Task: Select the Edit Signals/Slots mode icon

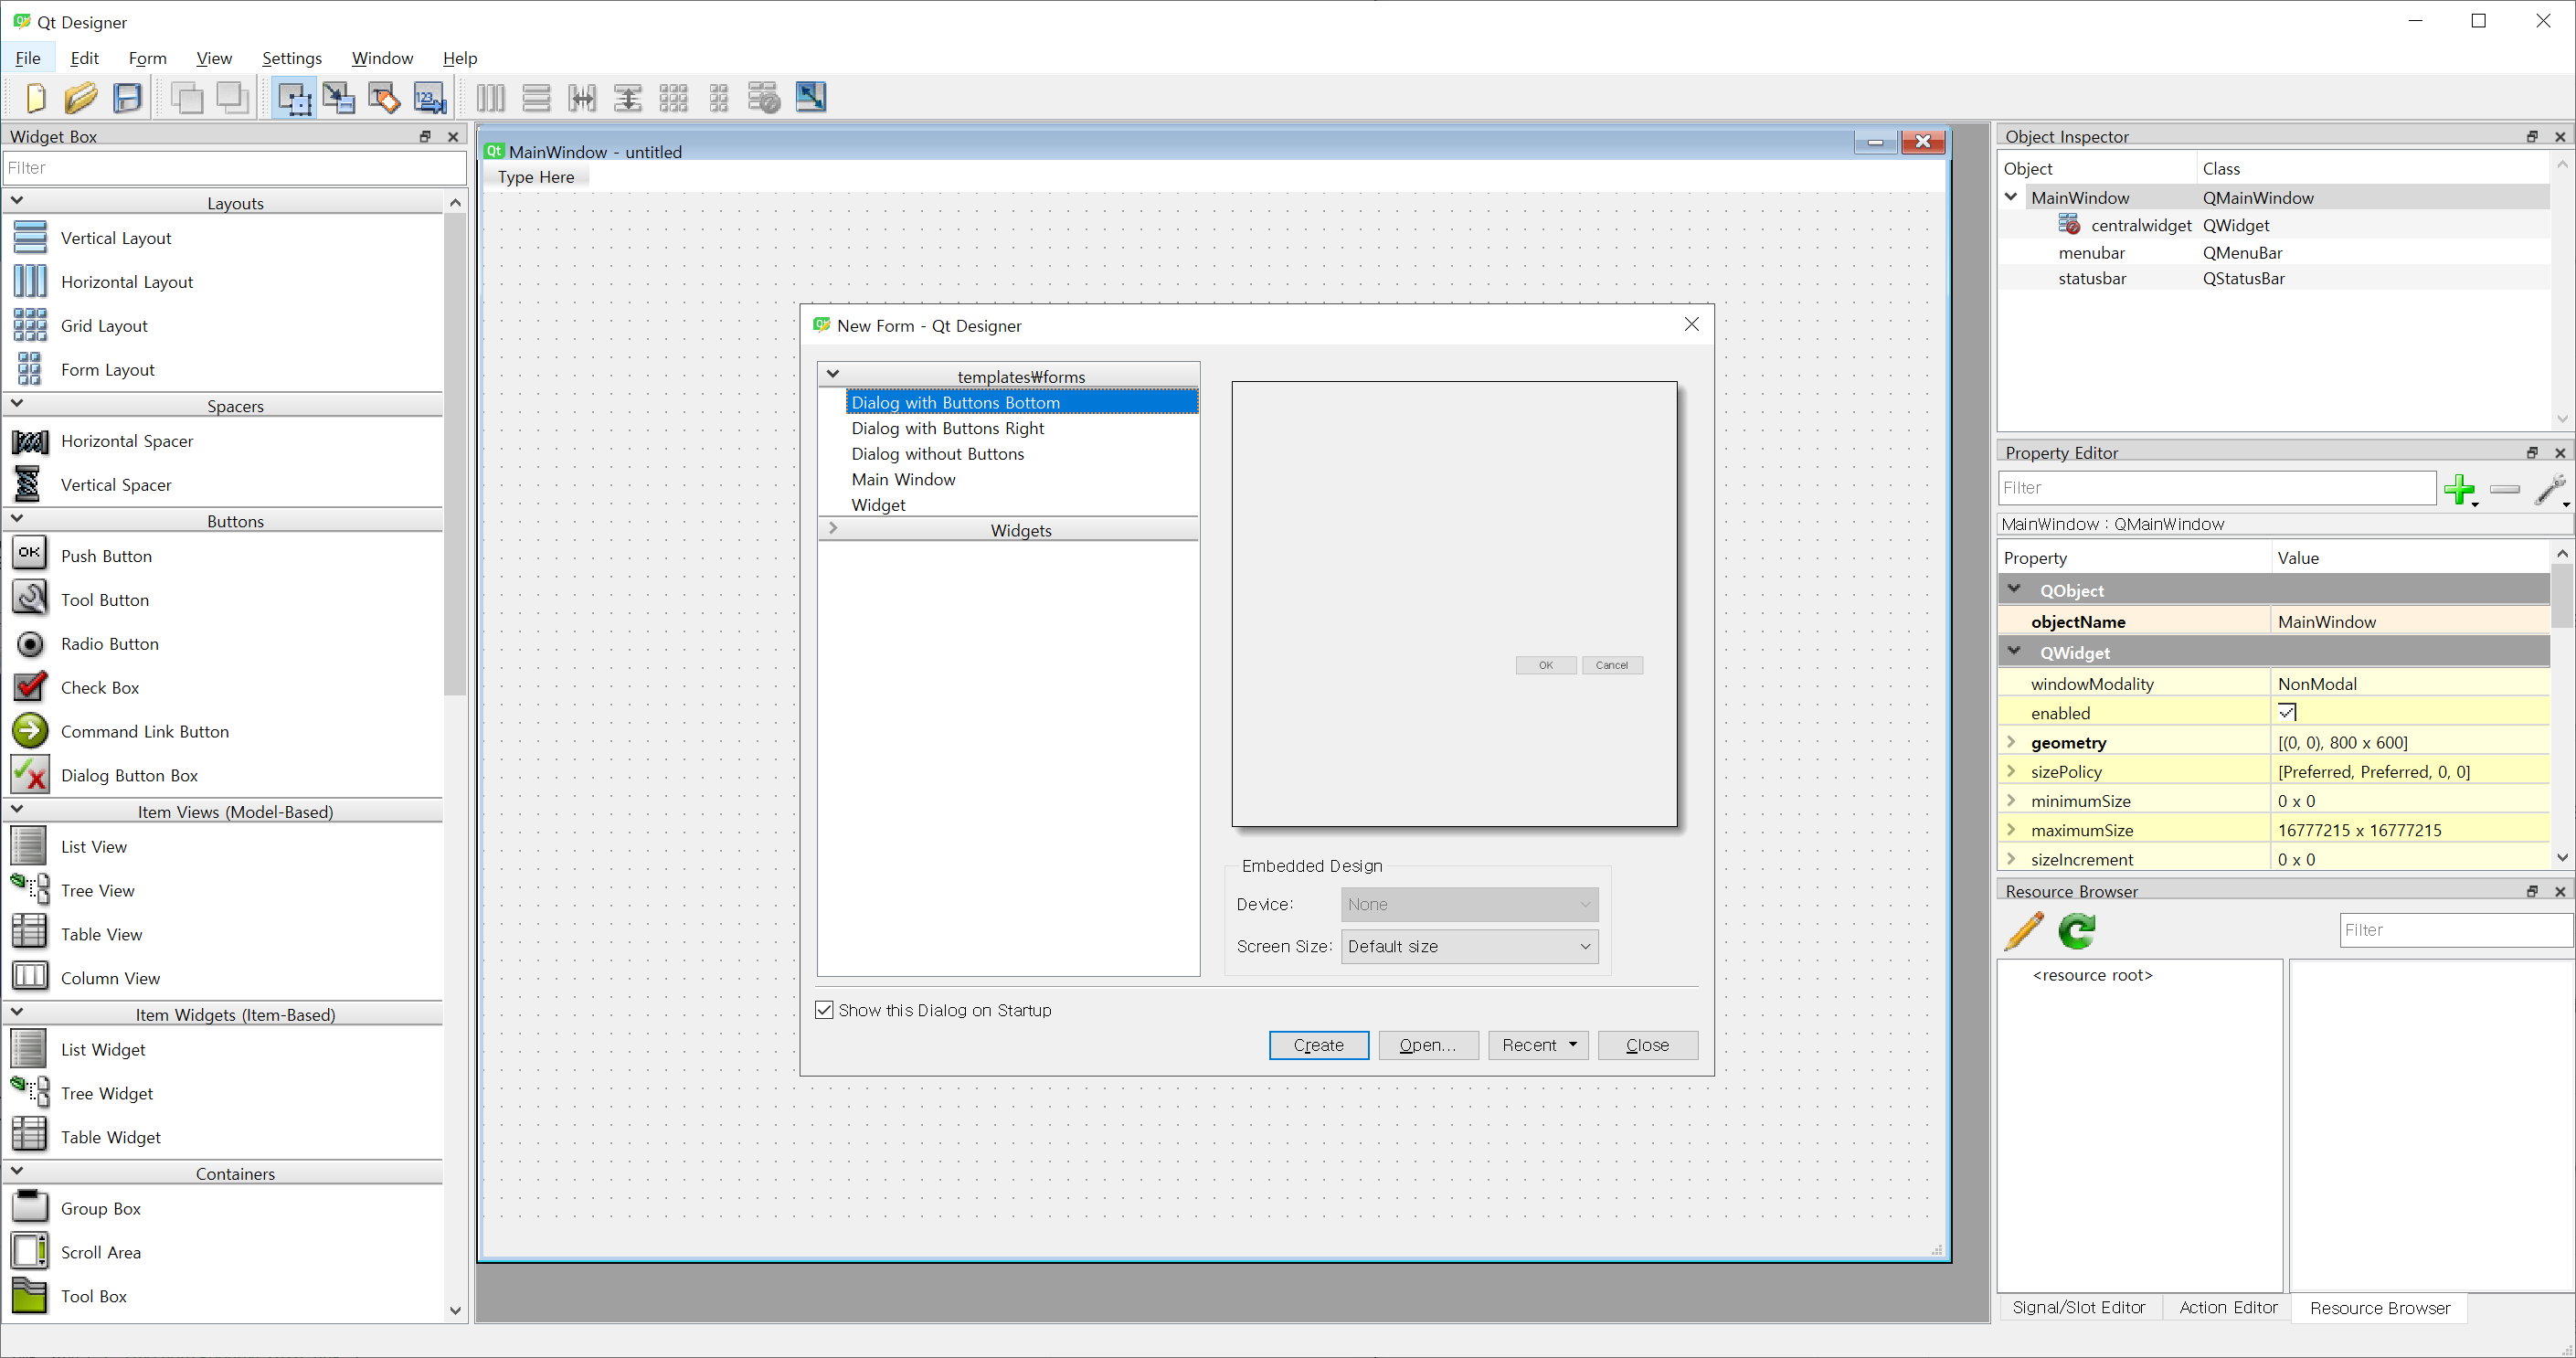Action: coord(339,98)
